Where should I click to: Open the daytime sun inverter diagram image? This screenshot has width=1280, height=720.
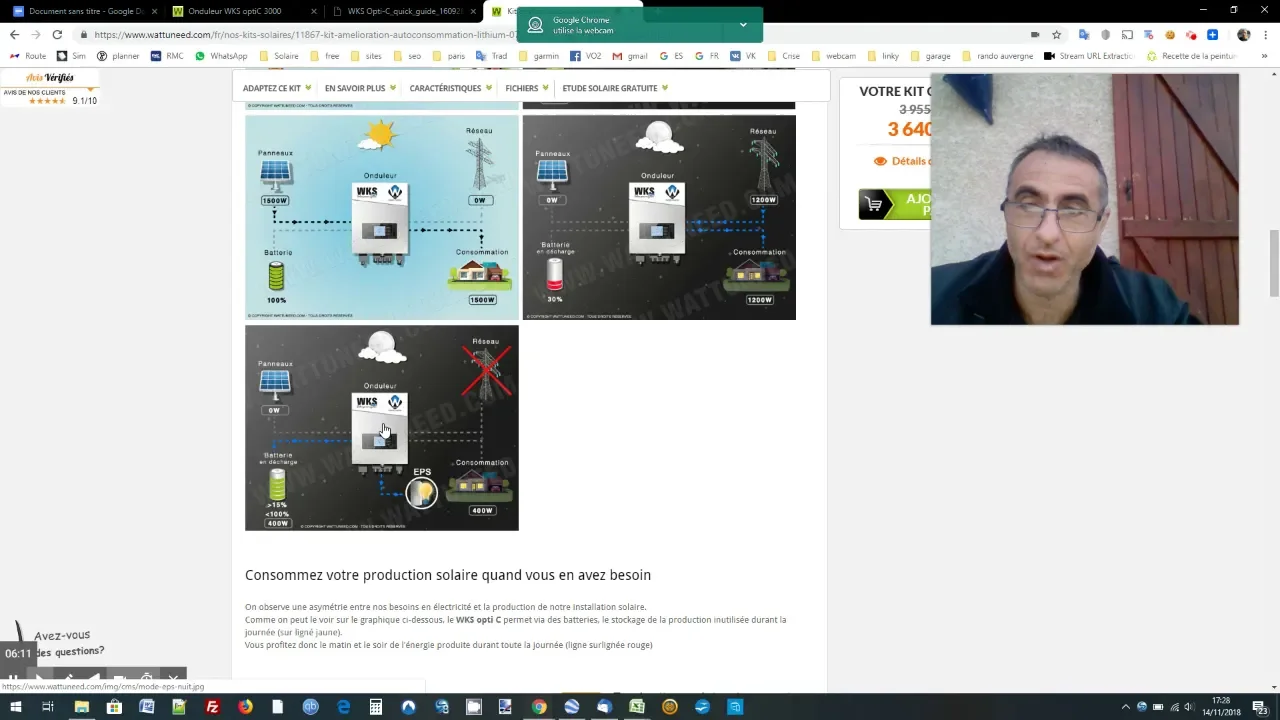pos(382,217)
